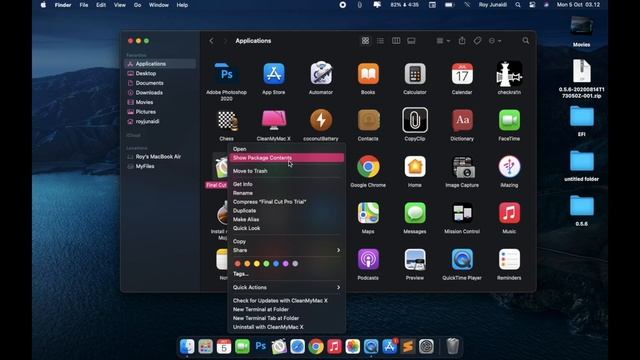Select the Reminders app icon
Screen dimensions: 640x360
pyautogui.click(x=509, y=259)
